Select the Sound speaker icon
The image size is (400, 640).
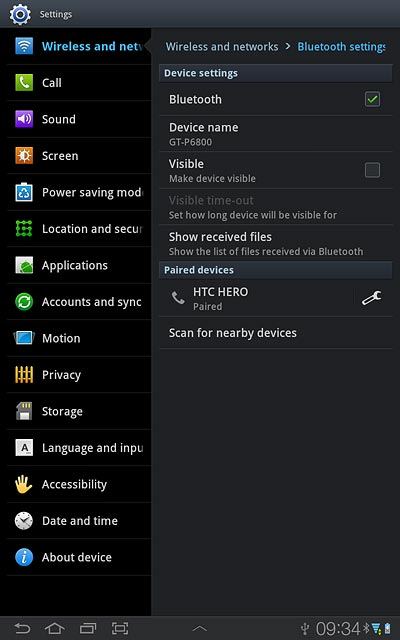click(24, 119)
